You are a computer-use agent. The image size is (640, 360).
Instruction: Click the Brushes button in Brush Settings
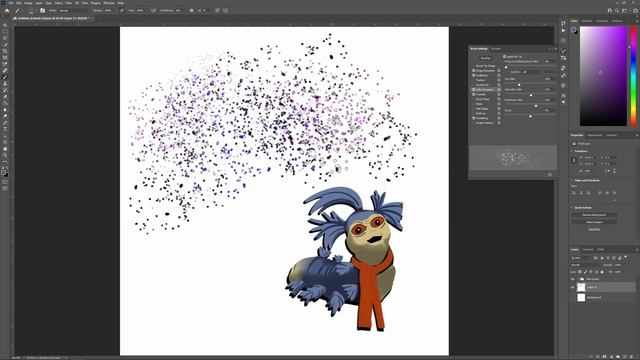[x=487, y=58]
